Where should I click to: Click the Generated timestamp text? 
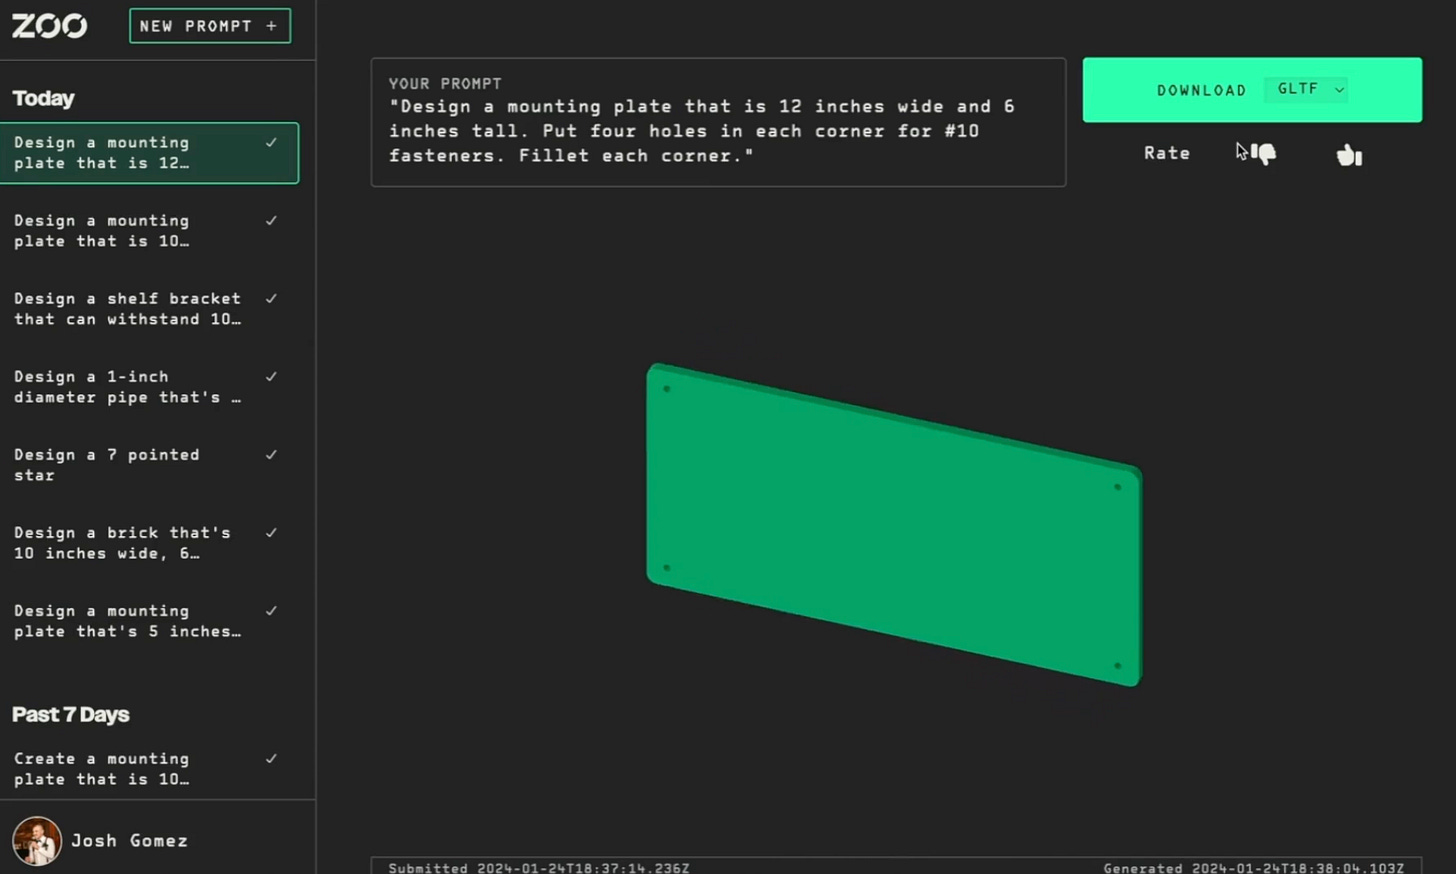click(x=1253, y=868)
